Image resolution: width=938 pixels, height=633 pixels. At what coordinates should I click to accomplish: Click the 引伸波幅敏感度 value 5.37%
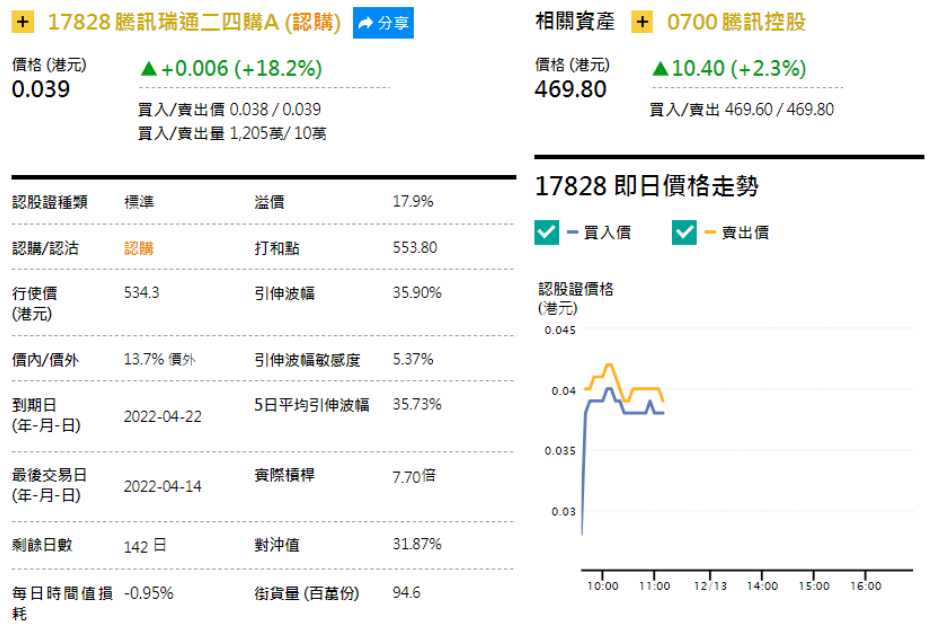[413, 359]
